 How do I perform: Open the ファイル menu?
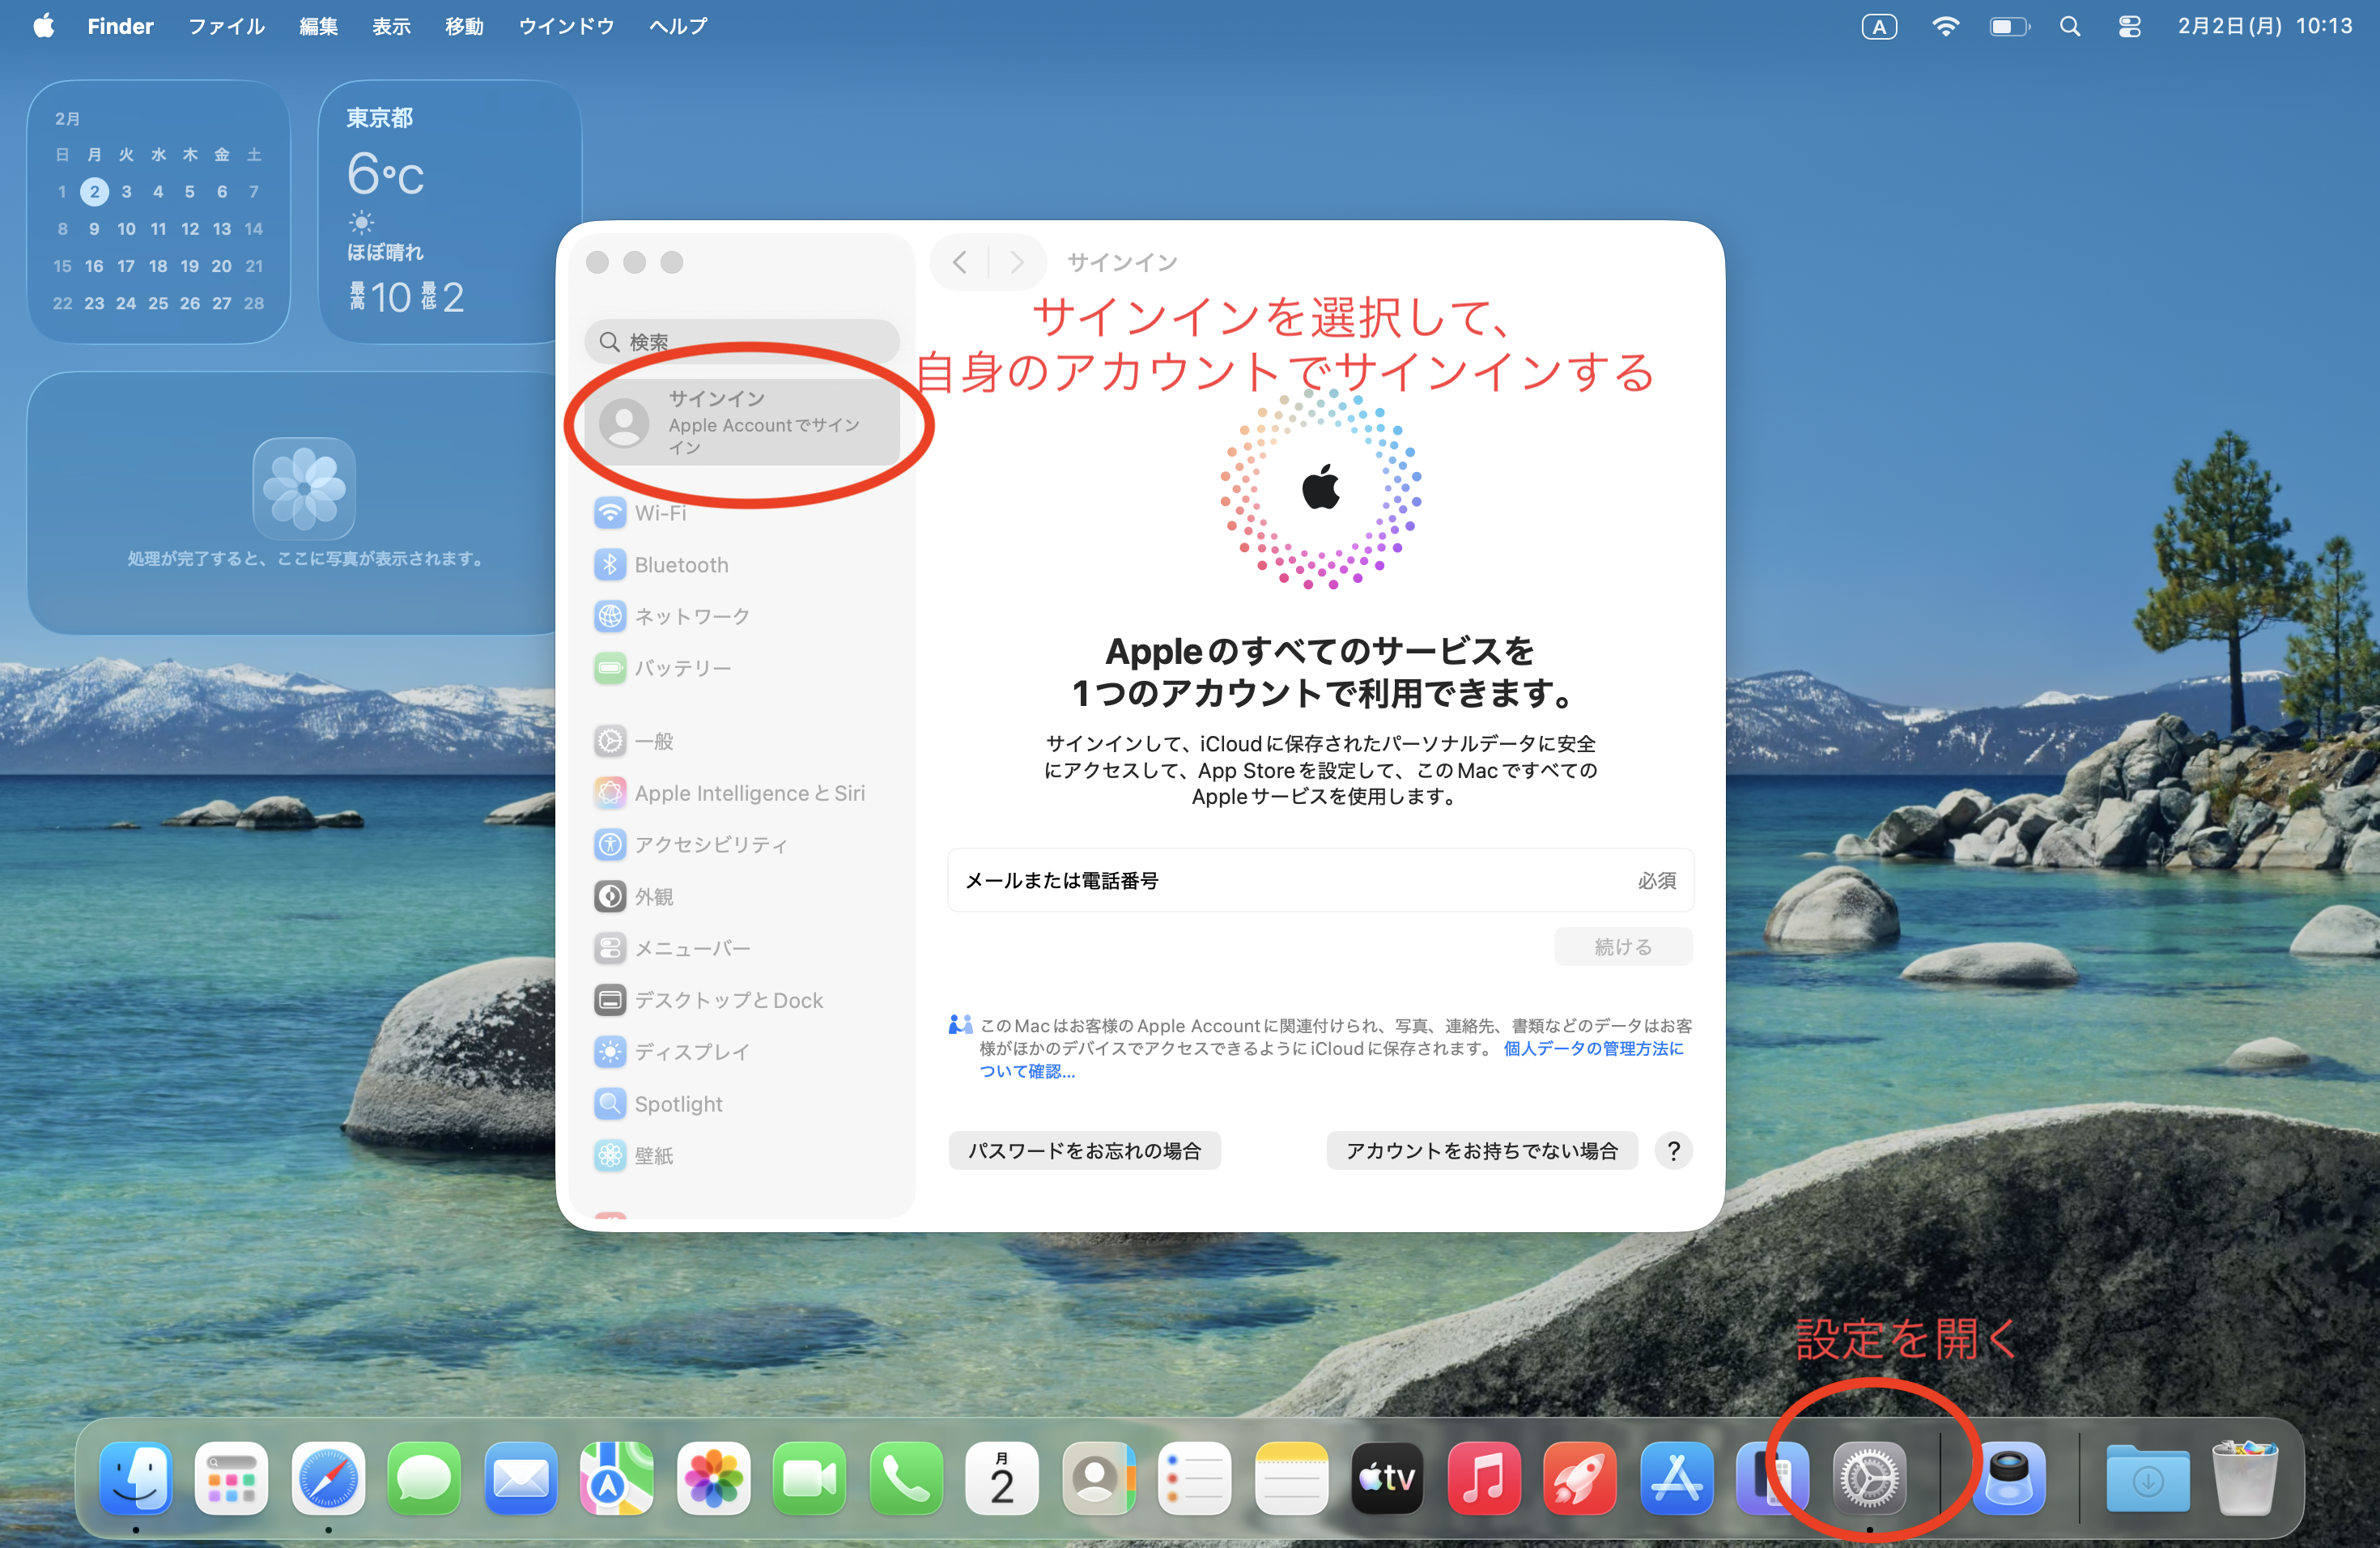(x=226, y=26)
